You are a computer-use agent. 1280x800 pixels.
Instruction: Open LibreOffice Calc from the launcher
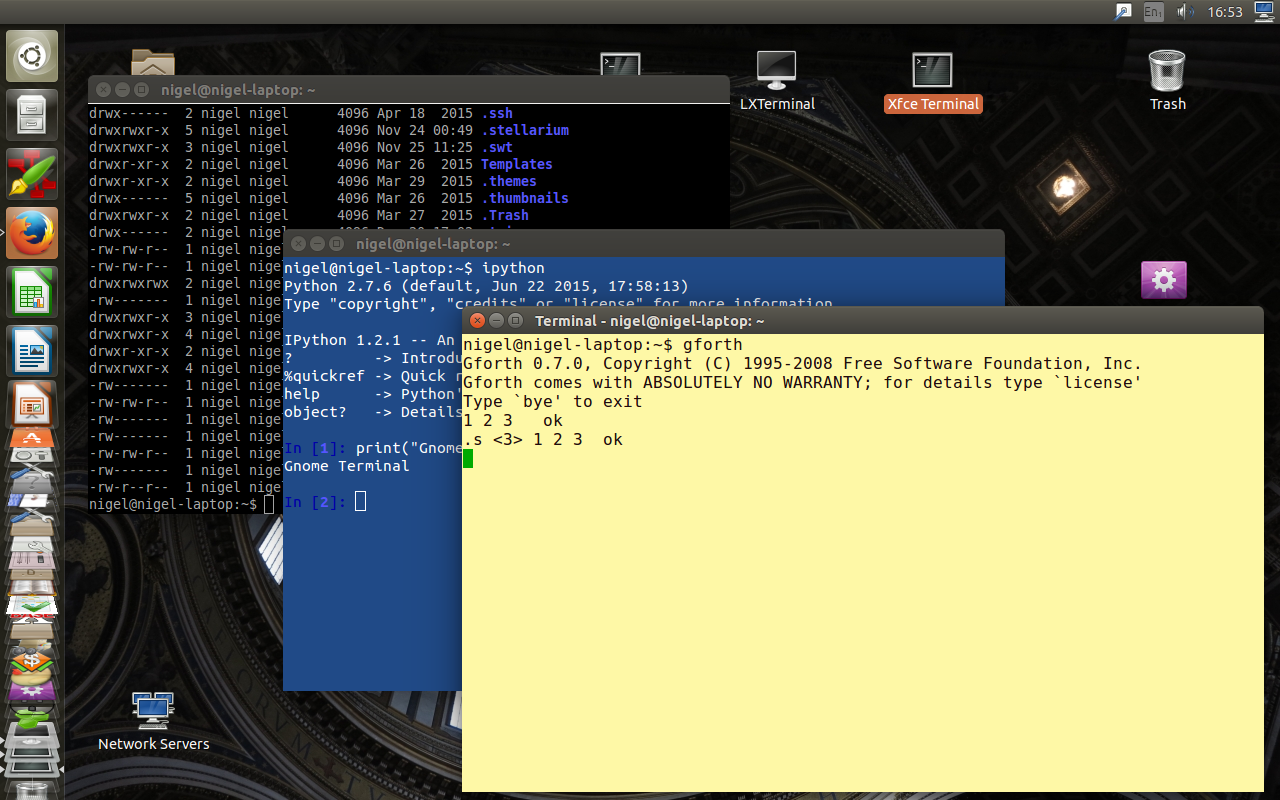[33, 293]
